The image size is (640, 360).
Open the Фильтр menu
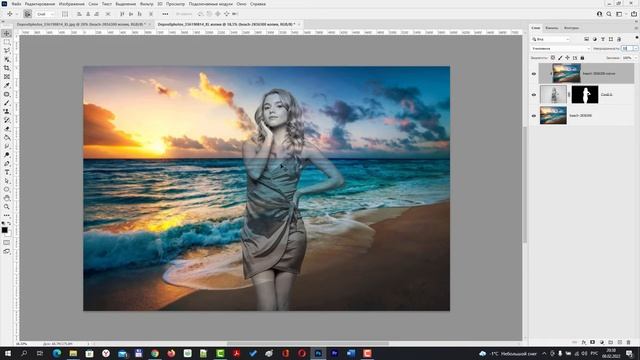click(147, 4)
